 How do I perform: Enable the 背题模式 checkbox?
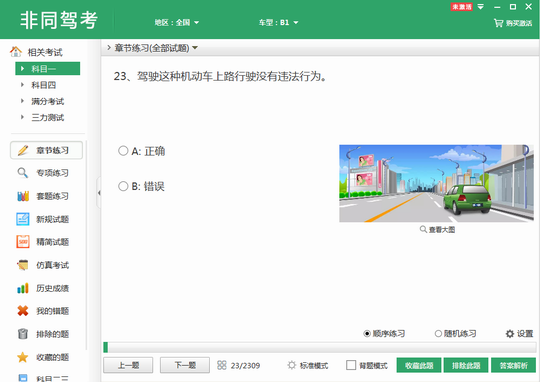coord(351,365)
